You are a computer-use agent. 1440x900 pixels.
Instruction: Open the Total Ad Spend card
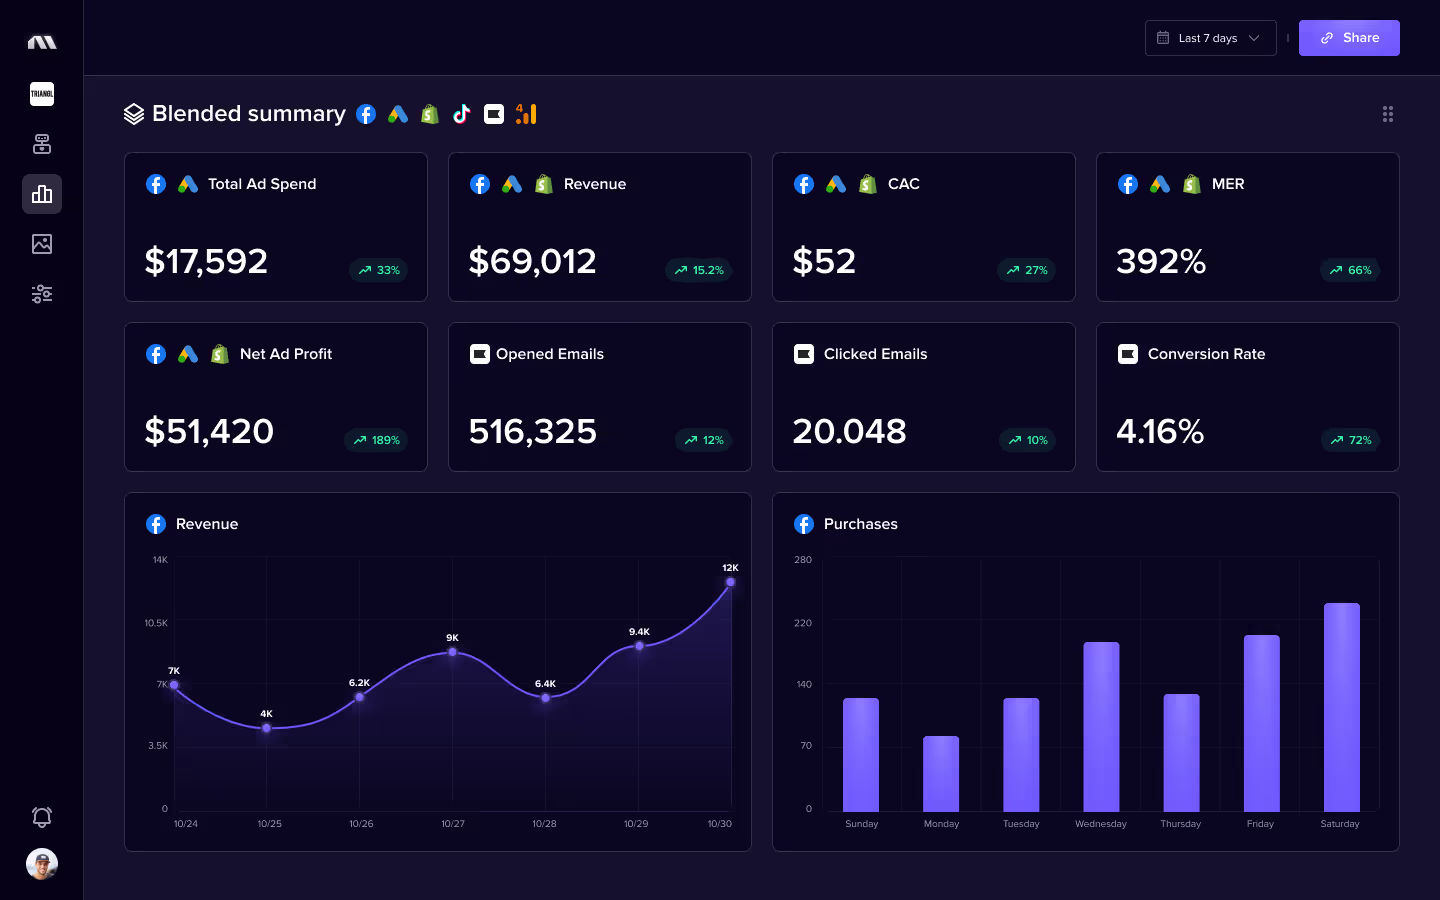[276, 227]
